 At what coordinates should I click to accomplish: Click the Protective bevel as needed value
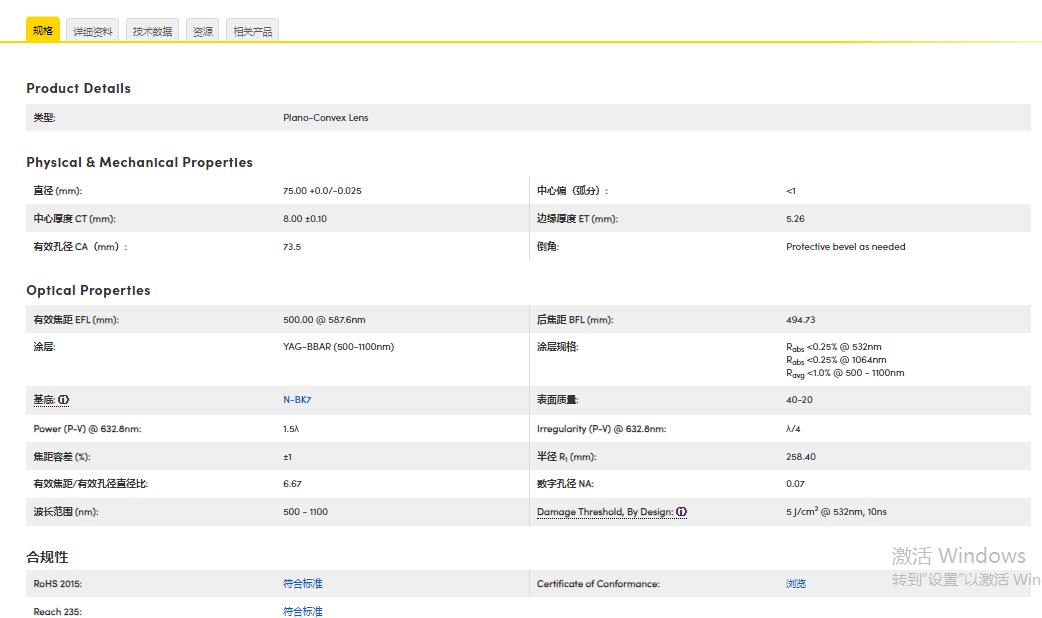[x=845, y=247]
